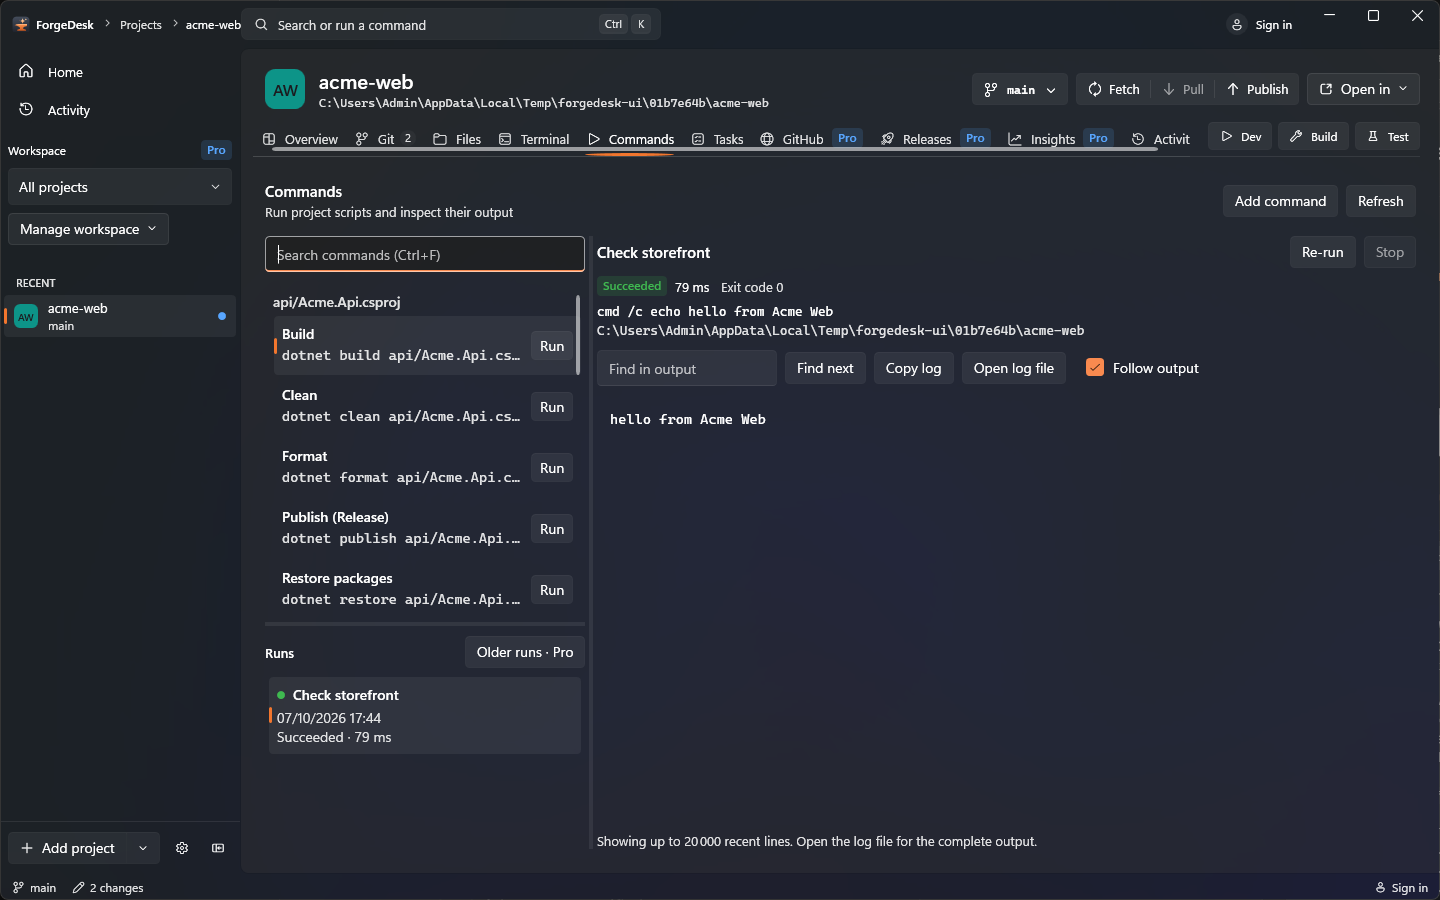
Task: Run the Build task button in header
Action: [x=1314, y=136]
